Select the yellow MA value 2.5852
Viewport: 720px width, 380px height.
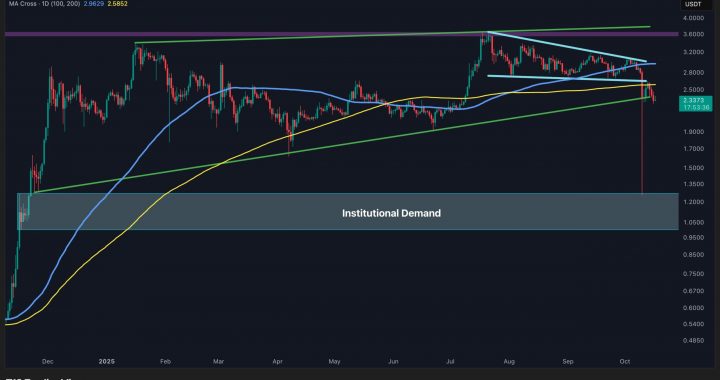coord(118,4)
